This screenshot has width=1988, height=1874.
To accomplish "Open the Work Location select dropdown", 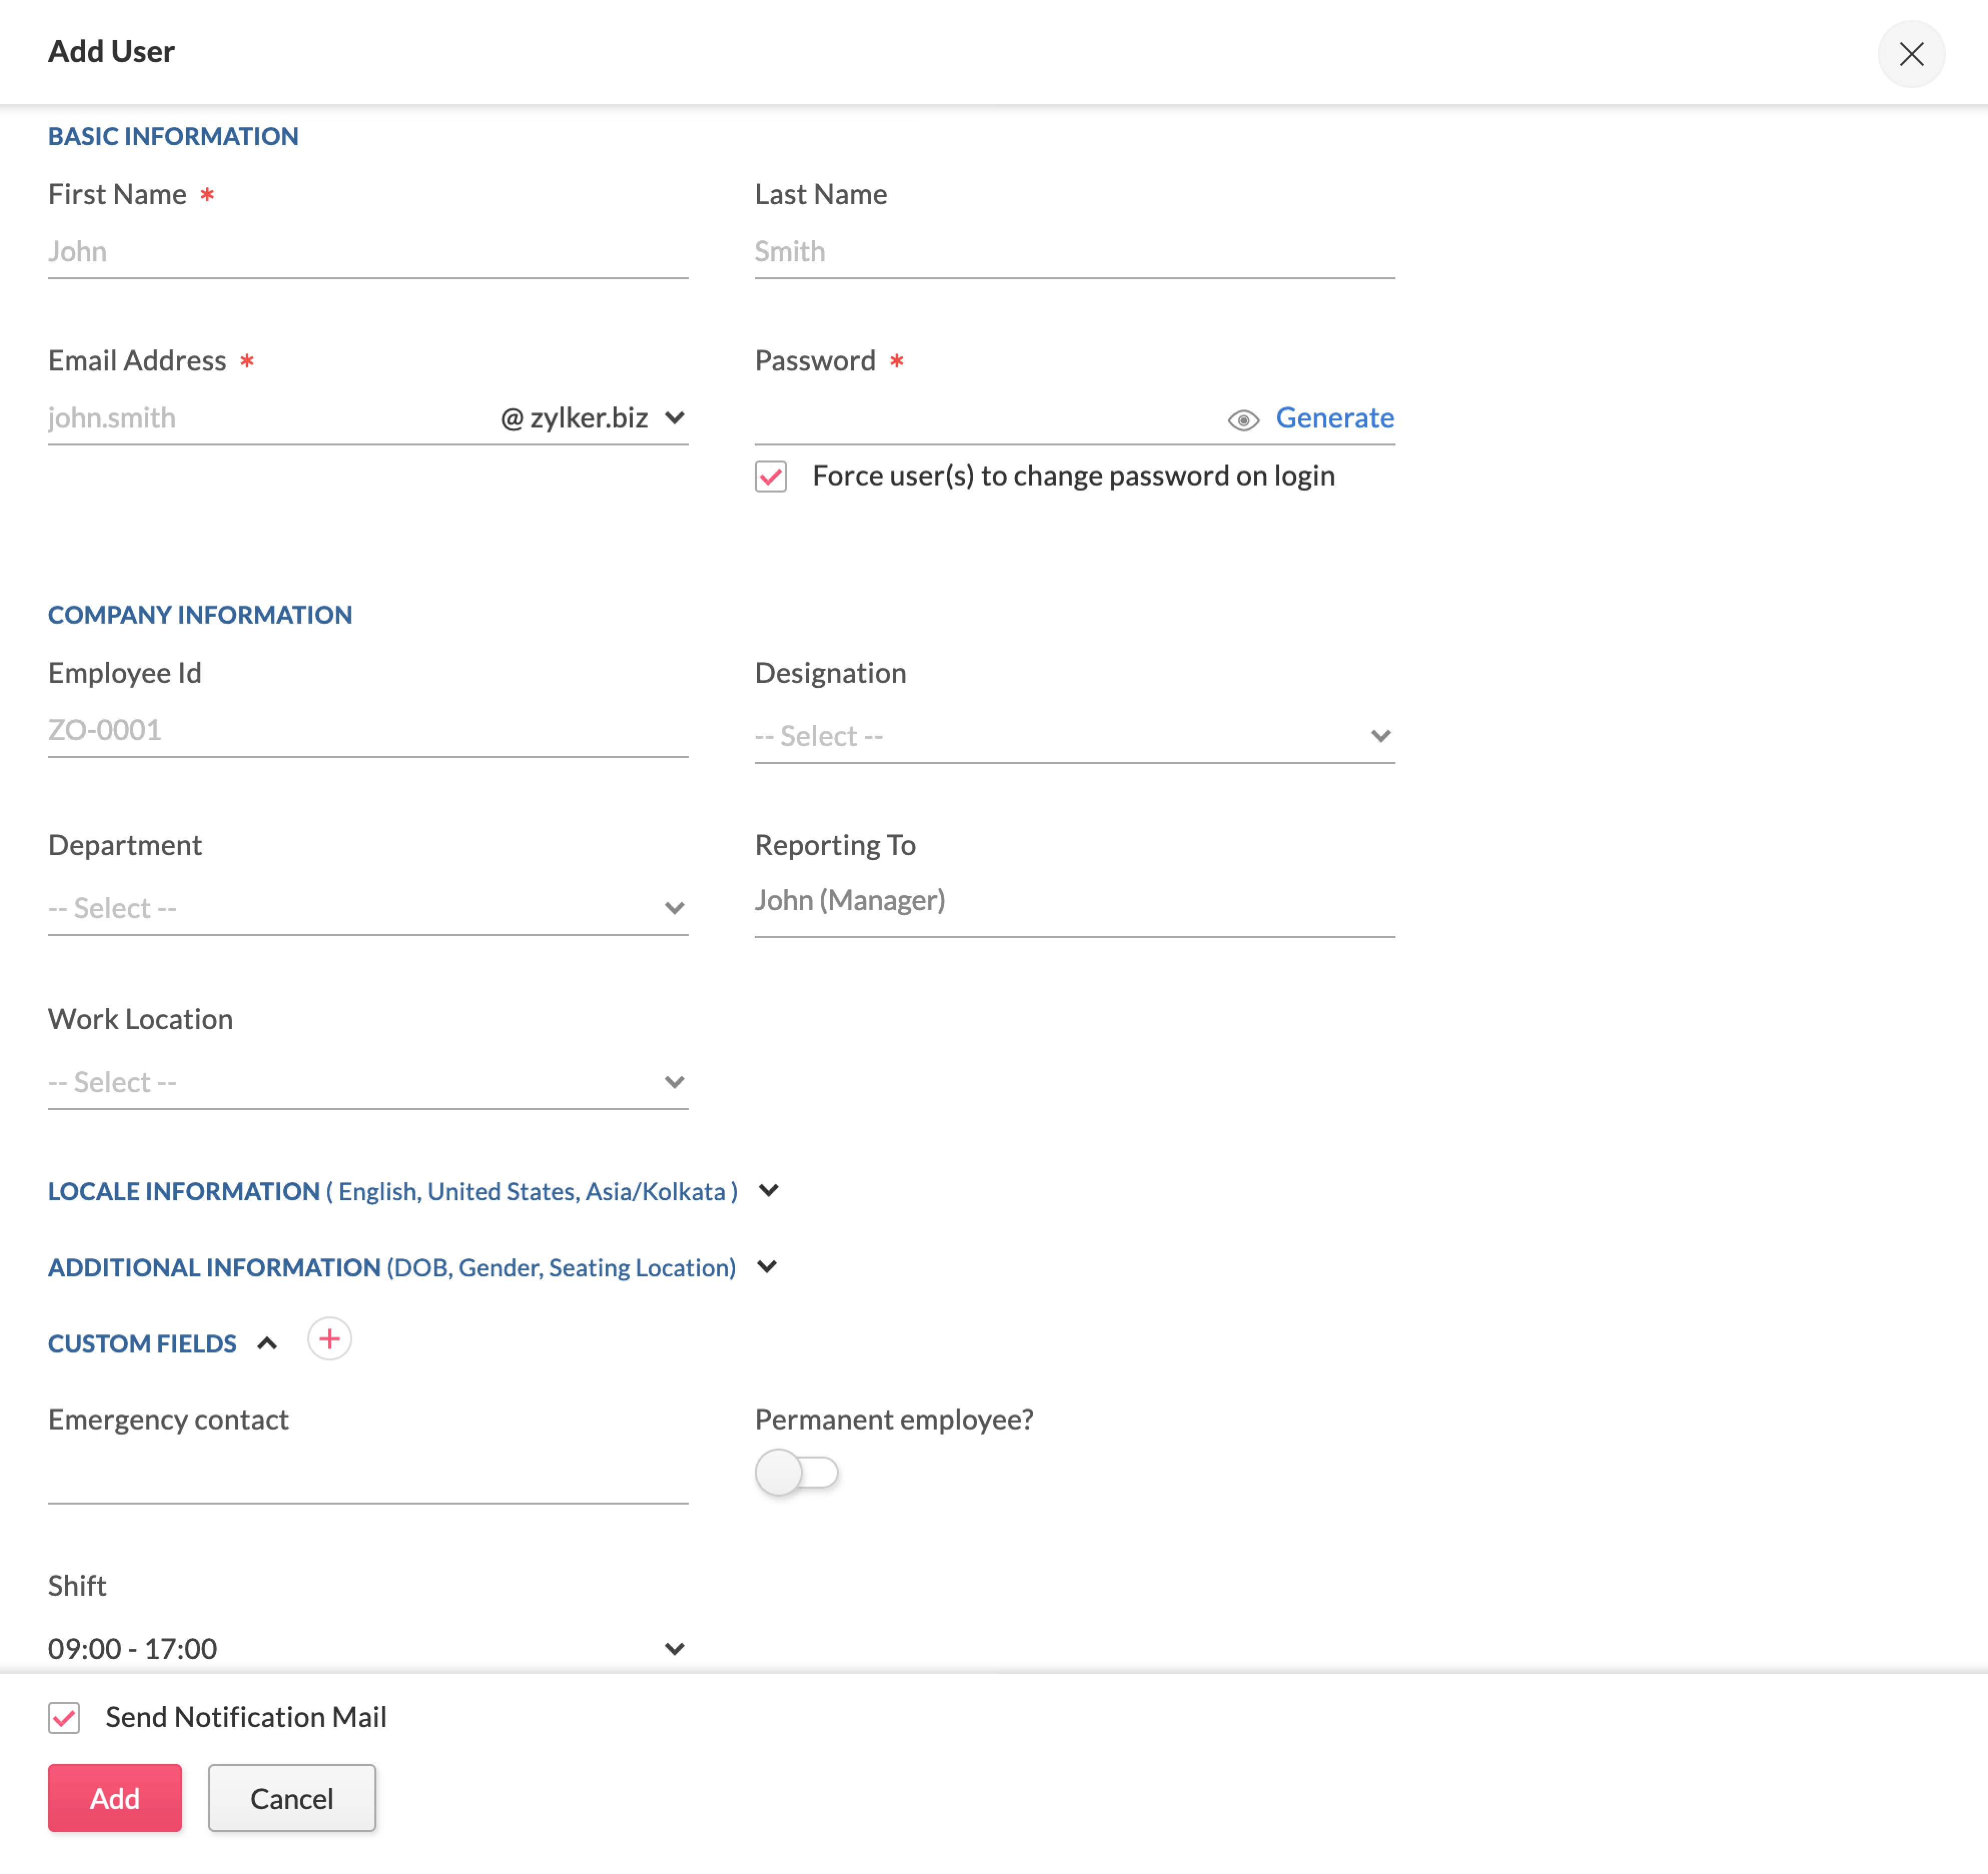I will pos(368,1082).
